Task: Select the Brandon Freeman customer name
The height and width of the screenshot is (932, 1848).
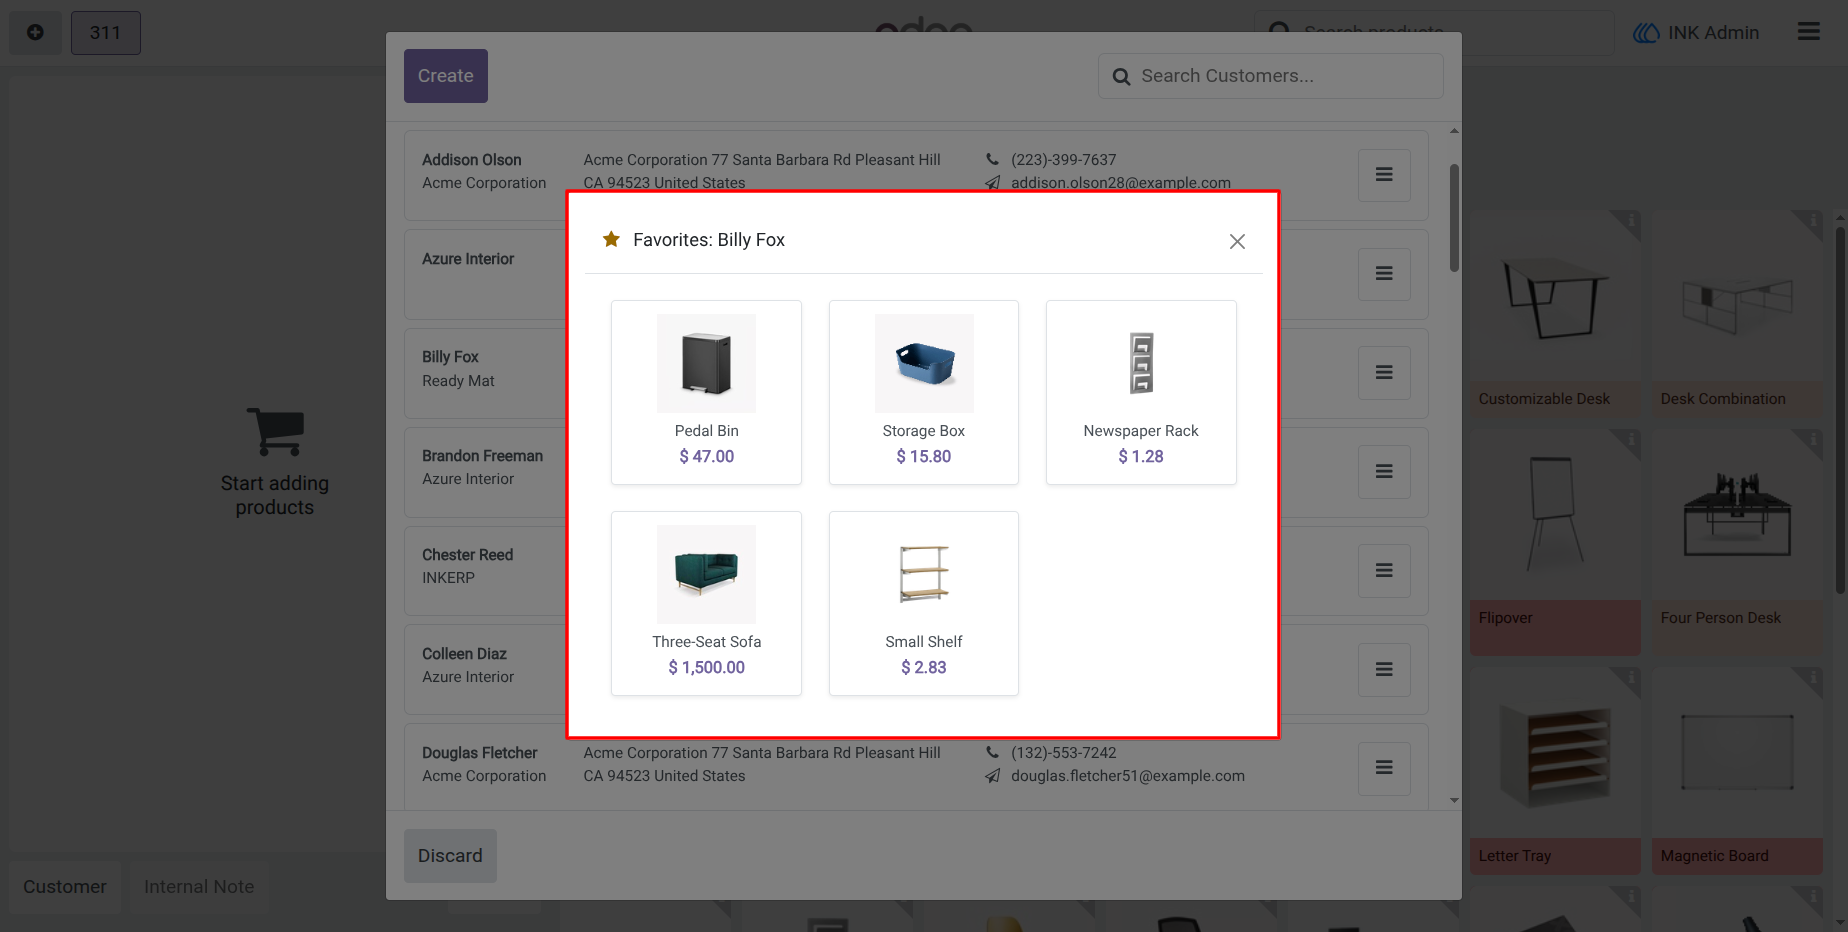Action: [482, 456]
